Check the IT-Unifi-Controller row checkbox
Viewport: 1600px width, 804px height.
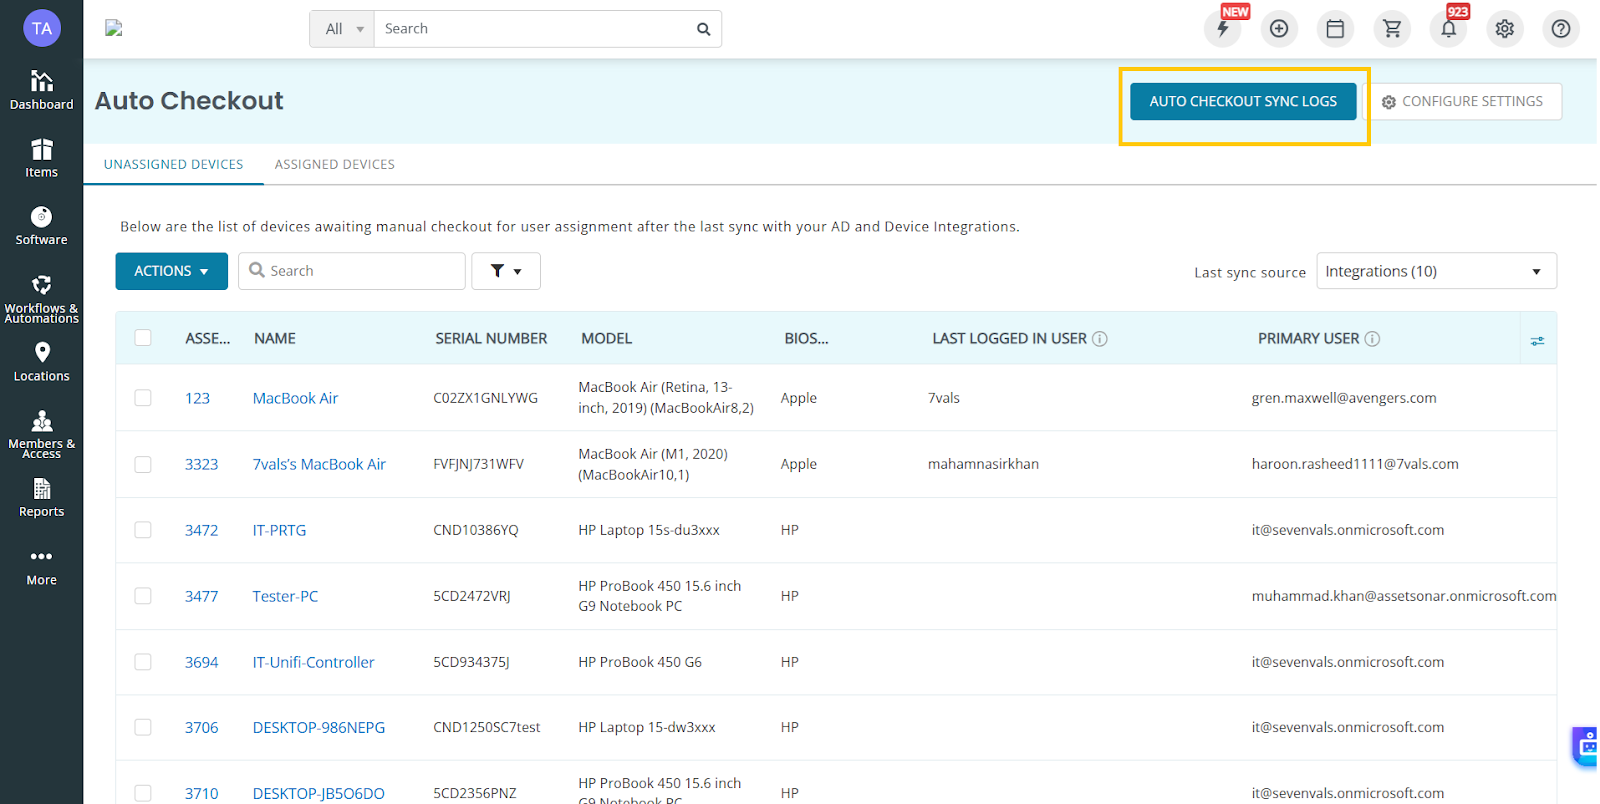pyautogui.click(x=143, y=662)
